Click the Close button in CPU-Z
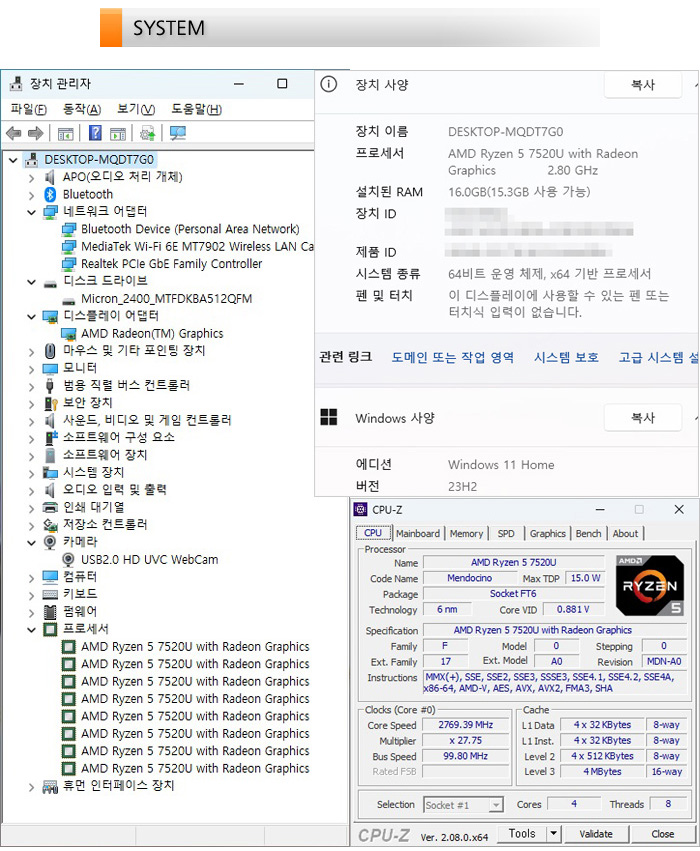Viewport: 700px width, 851px height. click(x=663, y=834)
